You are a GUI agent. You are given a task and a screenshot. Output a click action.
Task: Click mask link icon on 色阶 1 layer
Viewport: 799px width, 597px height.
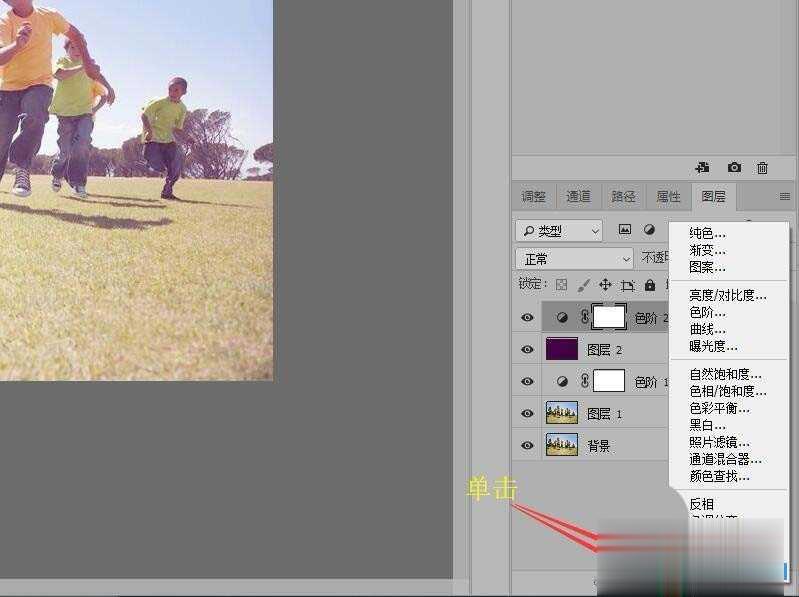[x=585, y=381]
